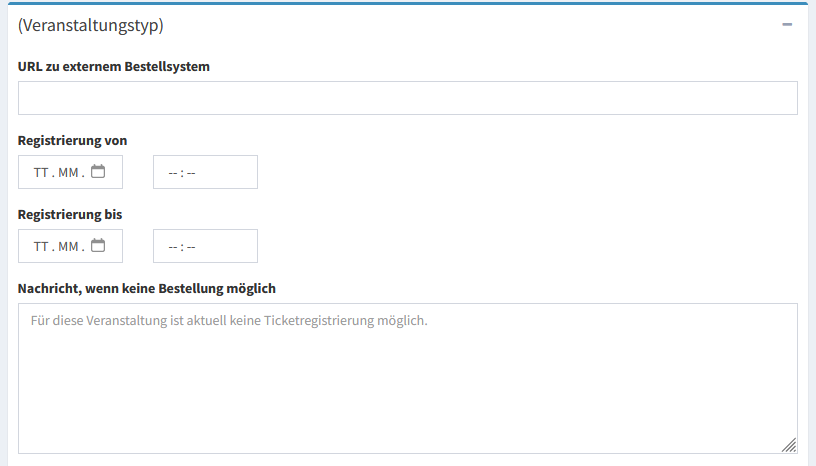Click the "Nachricht, wenn keine Bestellung möglich" label
Screen dimensions: 816x466
click(x=147, y=288)
